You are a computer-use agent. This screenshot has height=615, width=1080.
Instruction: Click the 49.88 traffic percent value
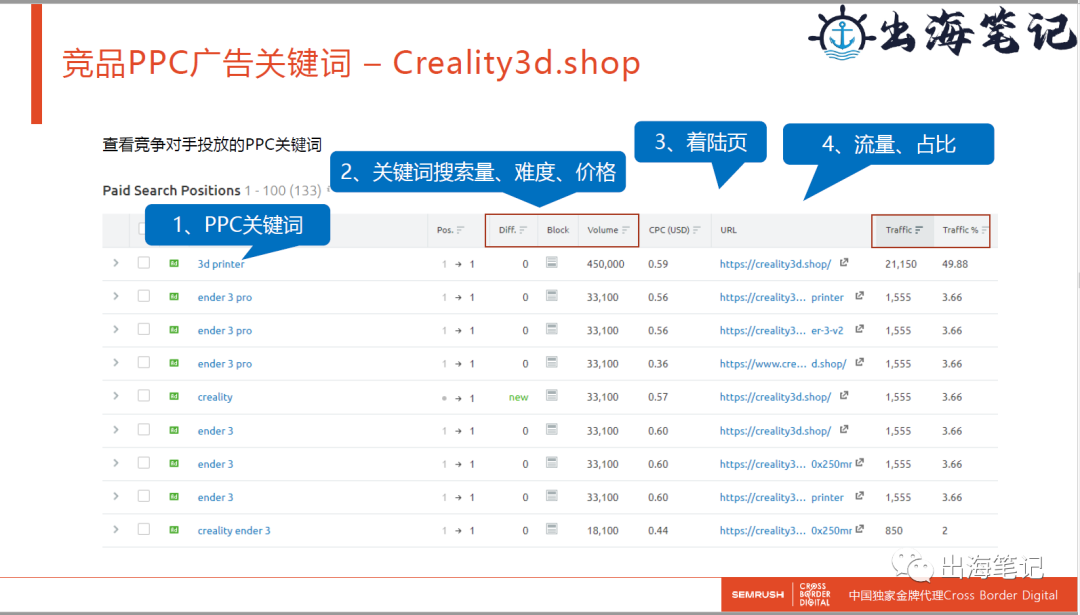(955, 264)
